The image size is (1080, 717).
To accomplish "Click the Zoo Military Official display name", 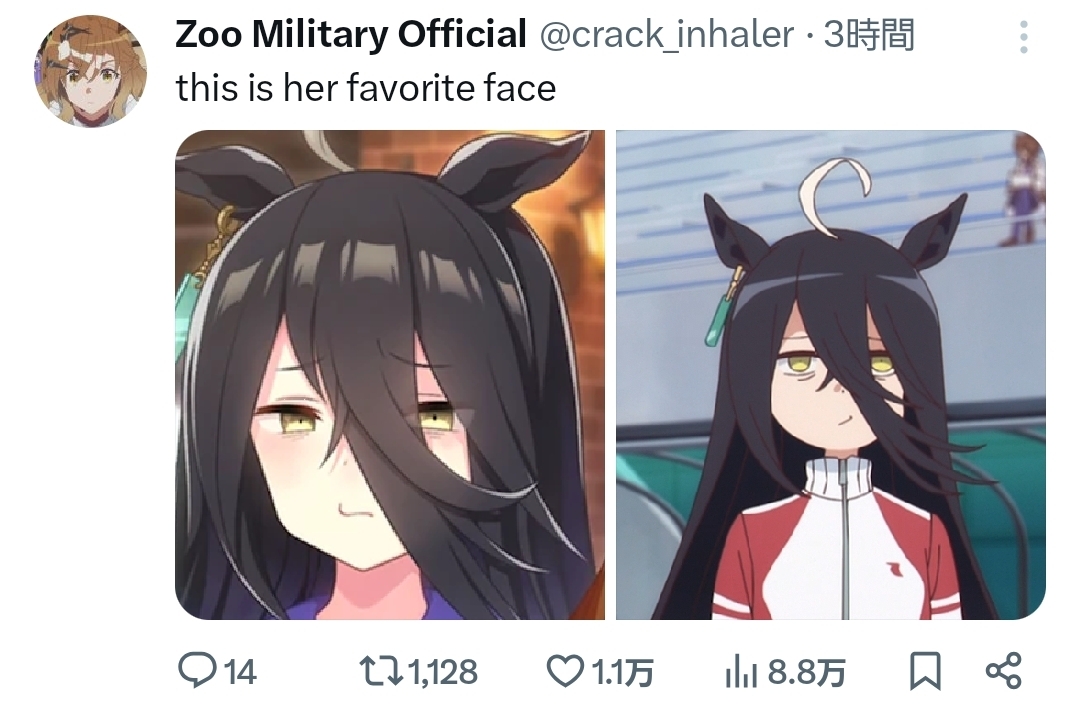I will pyautogui.click(x=351, y=34).
